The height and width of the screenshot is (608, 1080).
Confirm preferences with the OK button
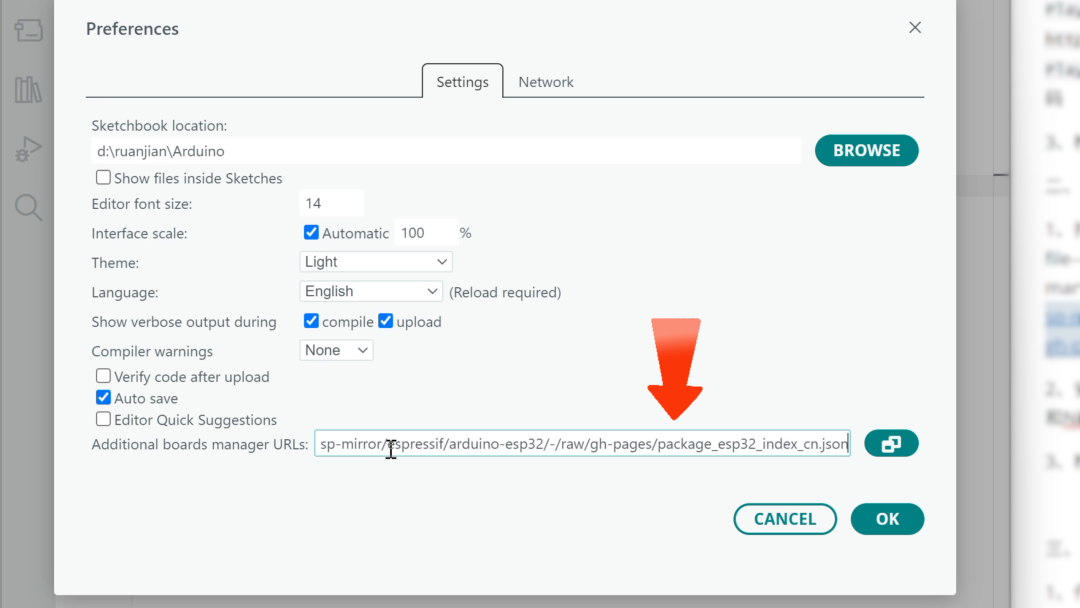pos(887,519)
